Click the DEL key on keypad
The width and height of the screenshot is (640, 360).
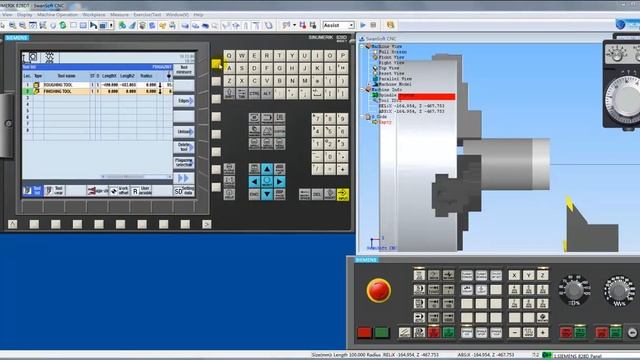[x=317, y=195]
